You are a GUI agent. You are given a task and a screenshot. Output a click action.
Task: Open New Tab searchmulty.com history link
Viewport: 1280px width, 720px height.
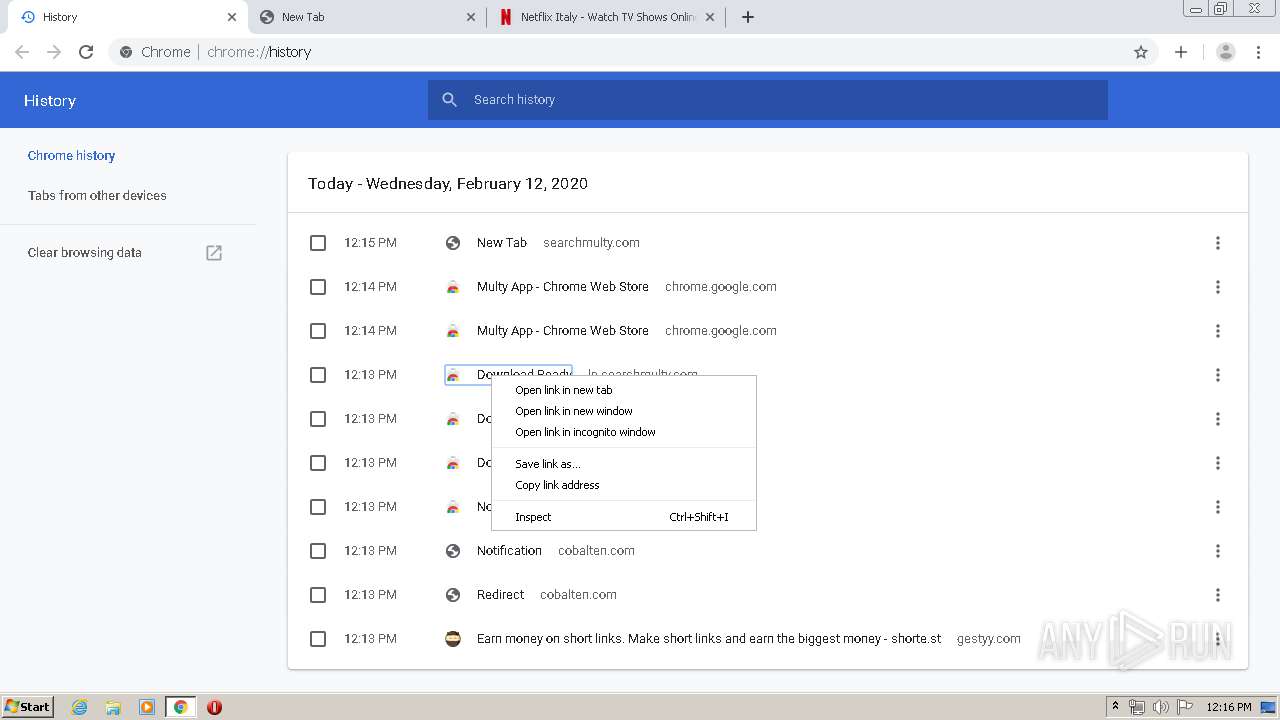click(501, 243)
